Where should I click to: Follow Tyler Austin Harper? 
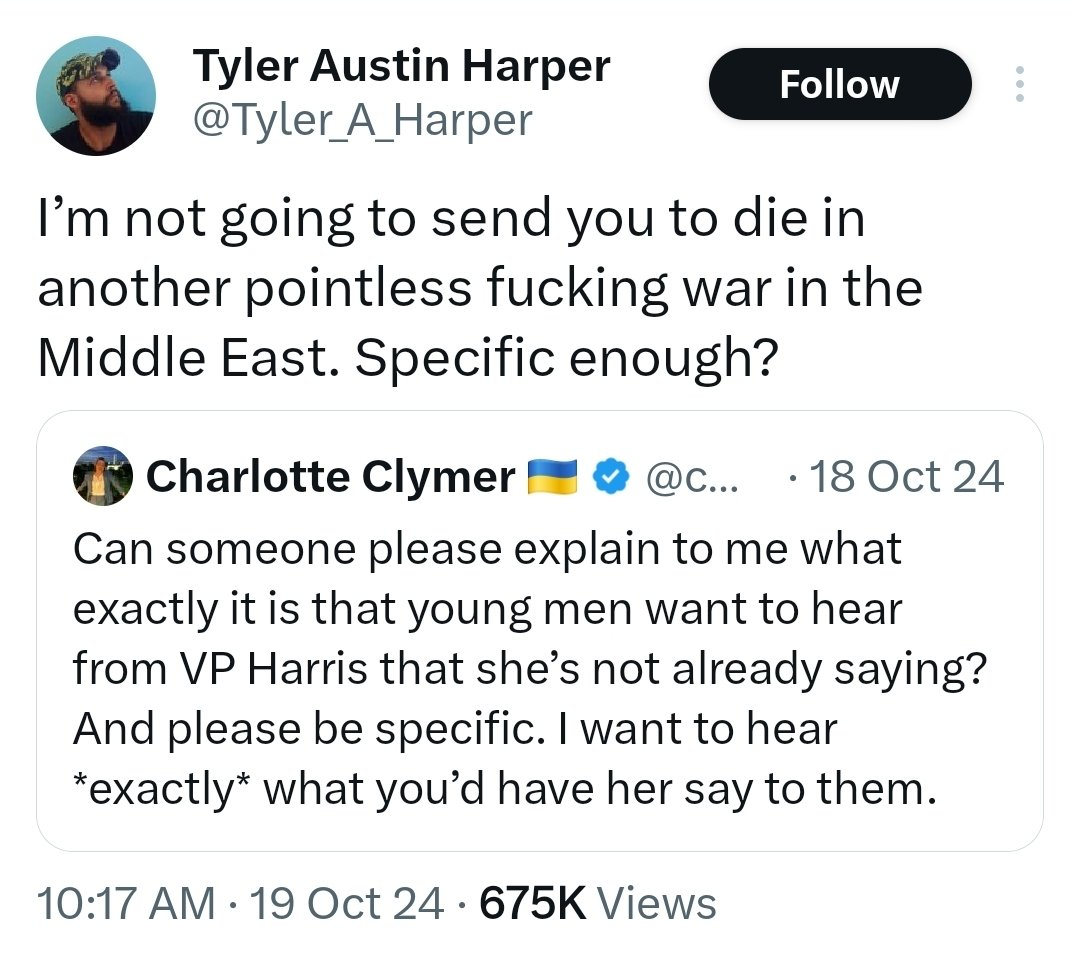[839, 85]
